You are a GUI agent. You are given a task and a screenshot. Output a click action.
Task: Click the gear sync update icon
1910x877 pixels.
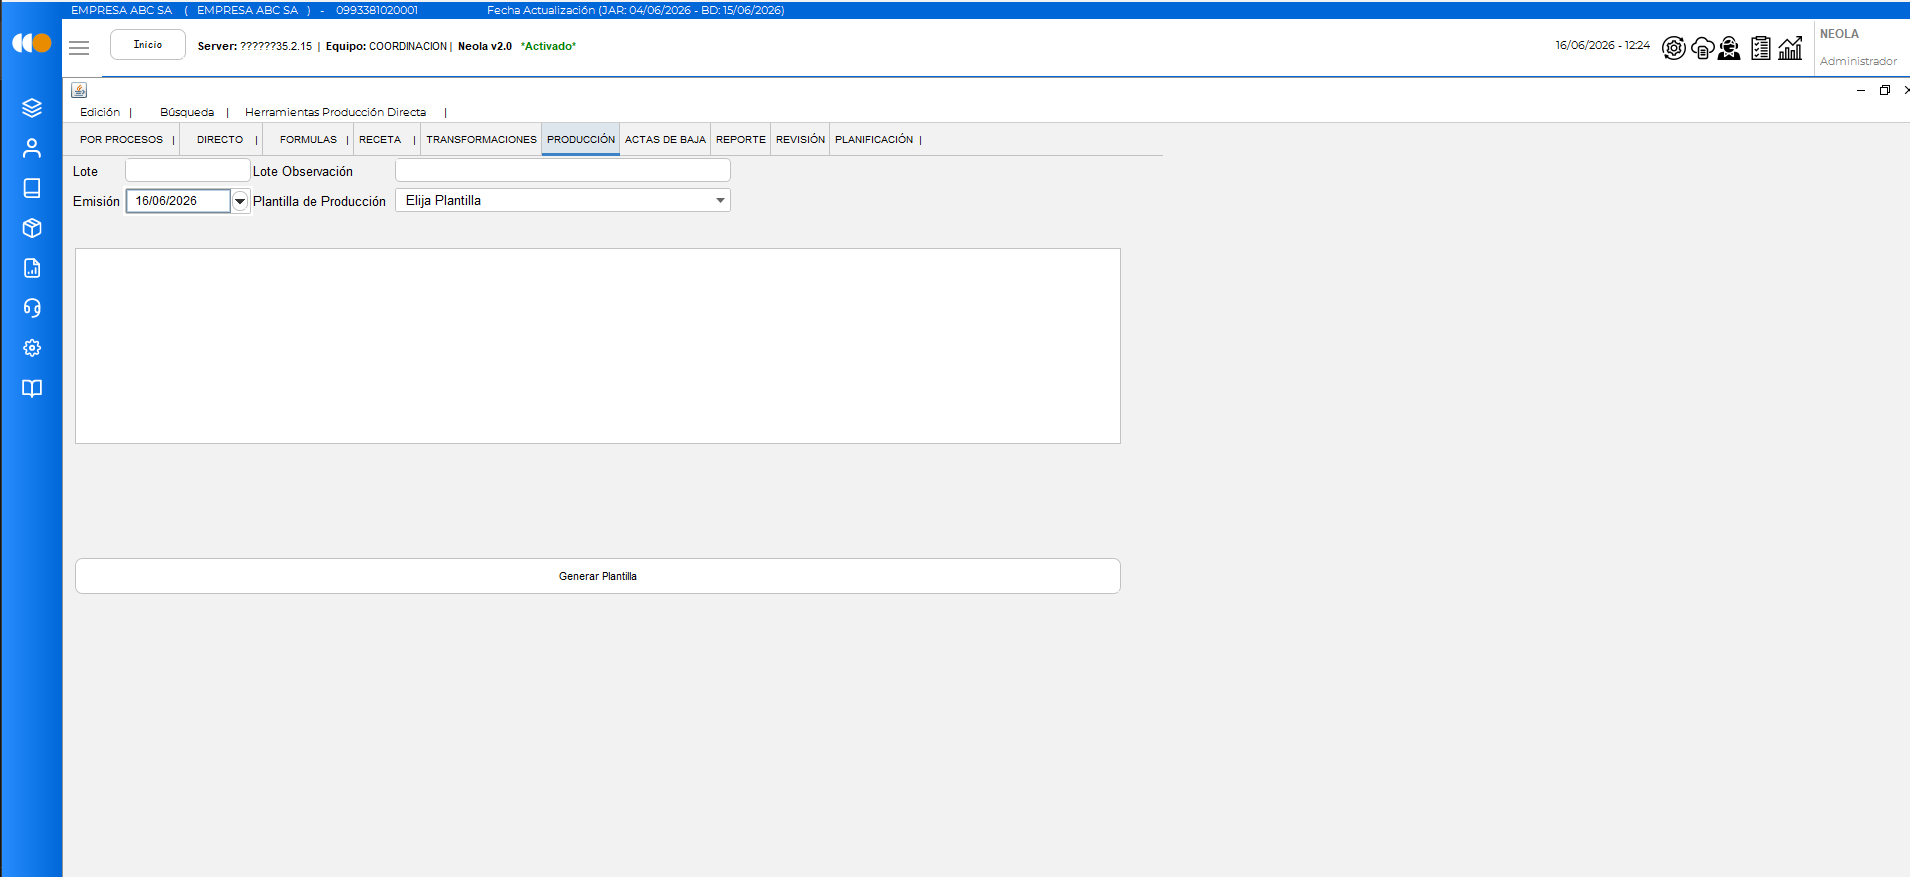[x=1674, y=47]
